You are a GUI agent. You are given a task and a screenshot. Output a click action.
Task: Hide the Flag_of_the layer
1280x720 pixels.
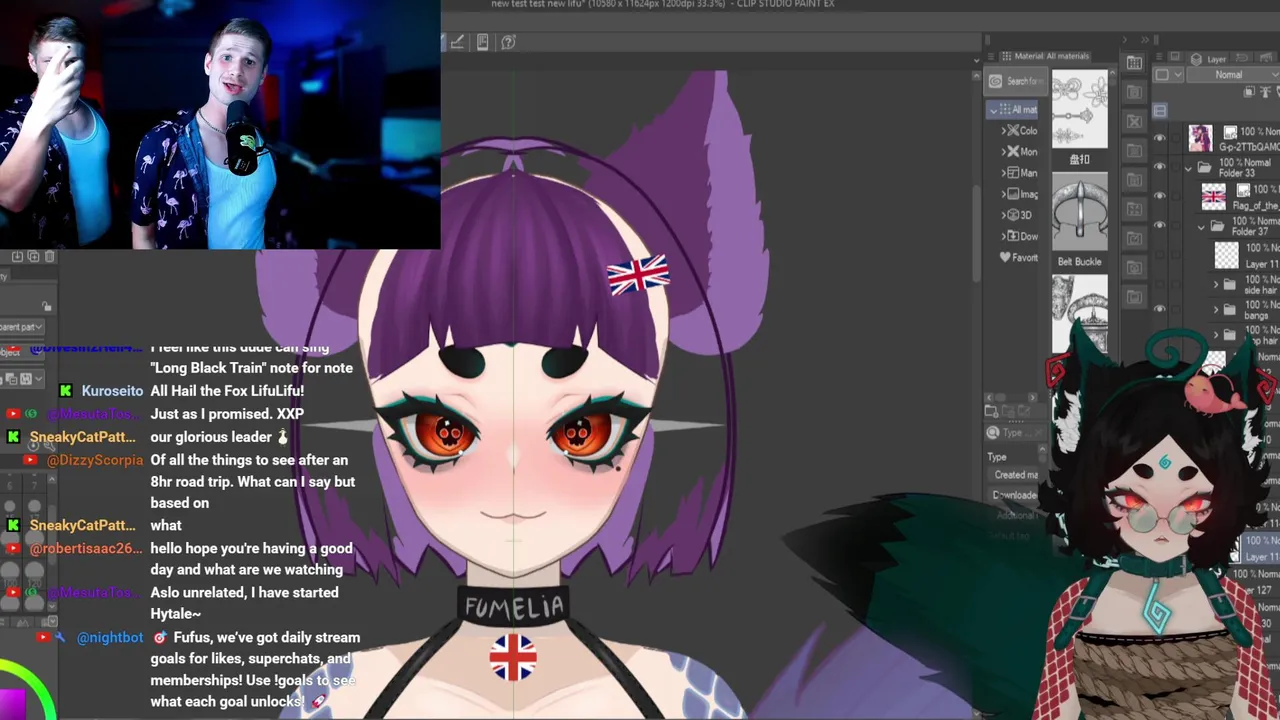coord(1160,196)
